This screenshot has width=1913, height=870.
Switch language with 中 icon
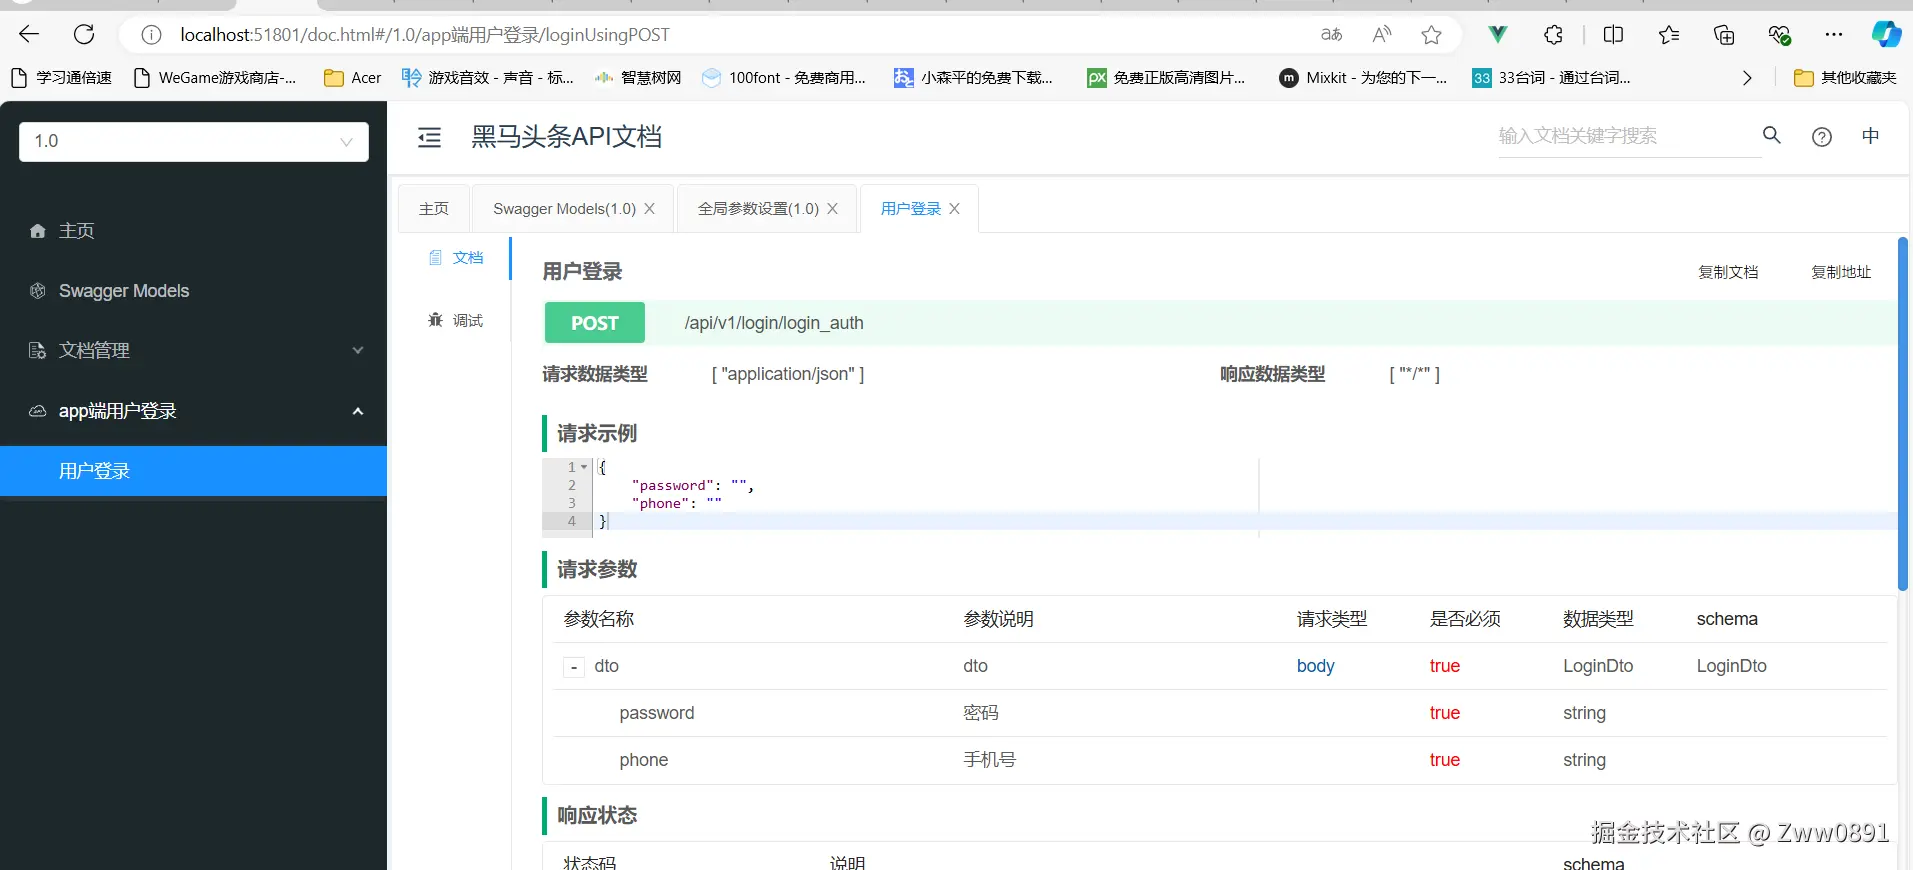coord(1871,136)
